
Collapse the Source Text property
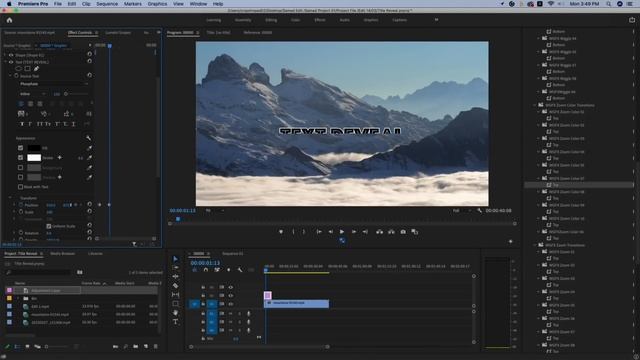11,76
